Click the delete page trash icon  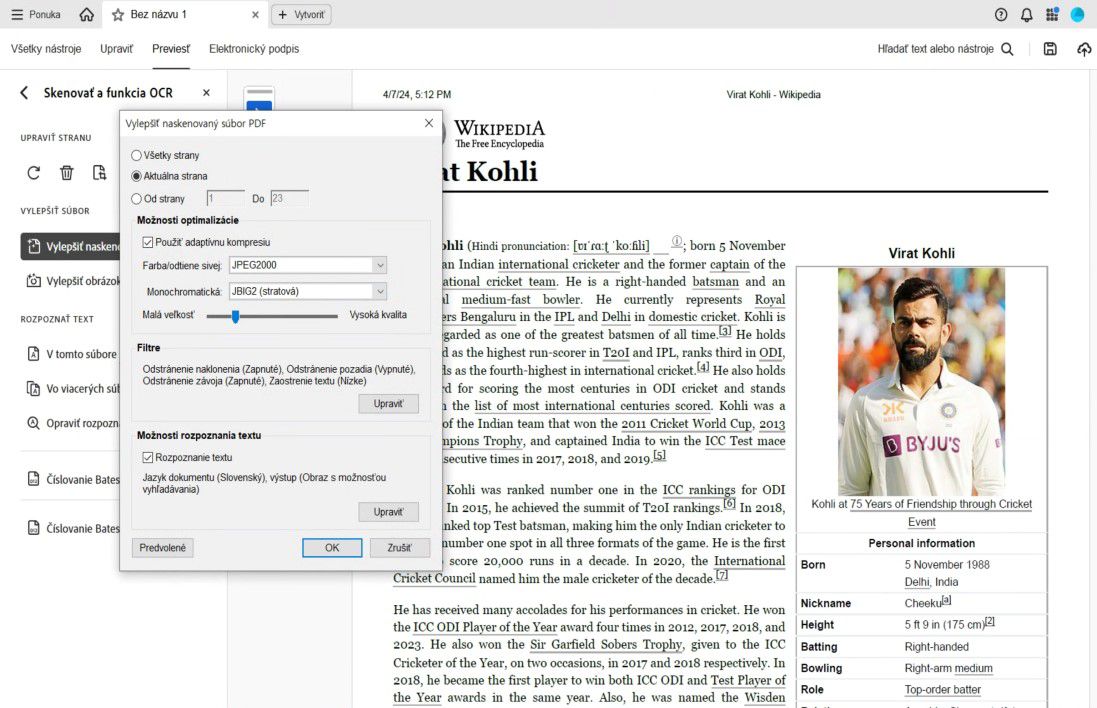point(66,172)
